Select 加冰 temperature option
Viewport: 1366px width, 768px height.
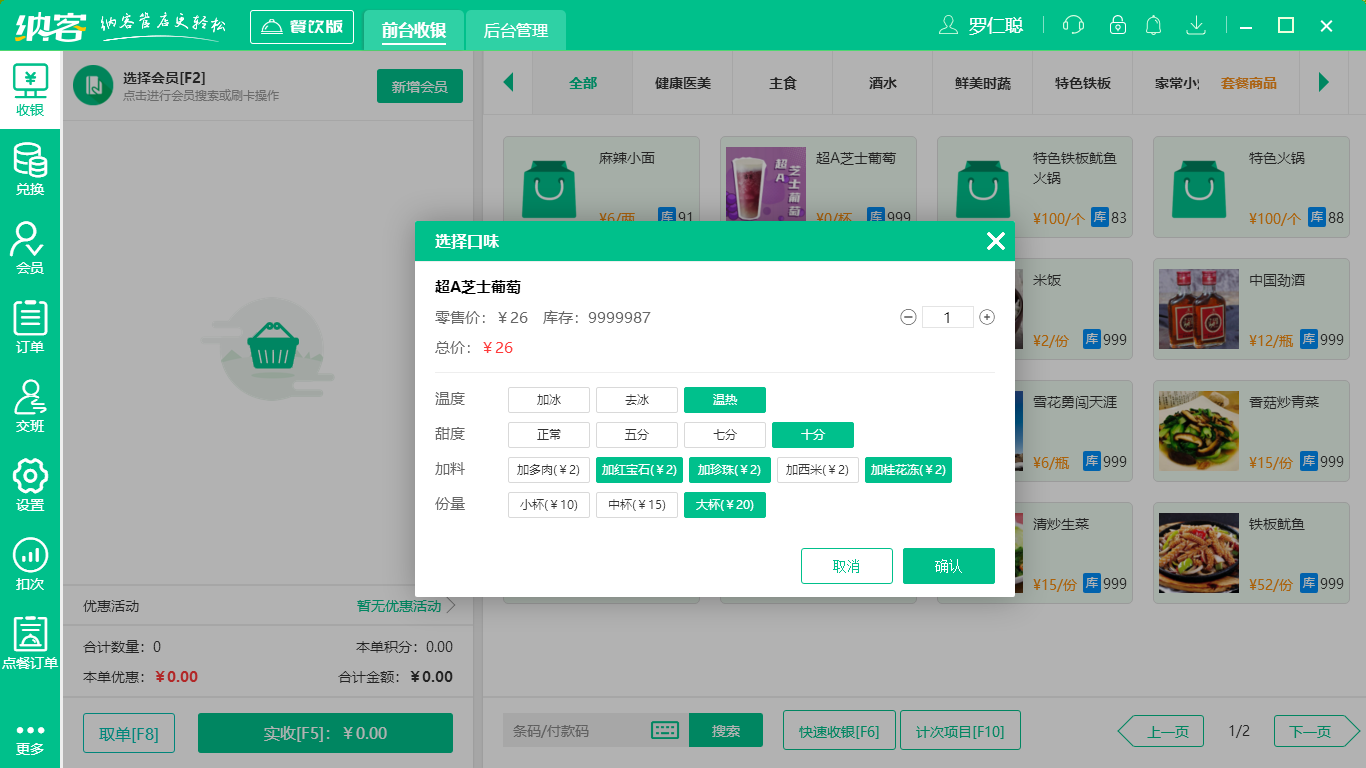coord(549,400)
